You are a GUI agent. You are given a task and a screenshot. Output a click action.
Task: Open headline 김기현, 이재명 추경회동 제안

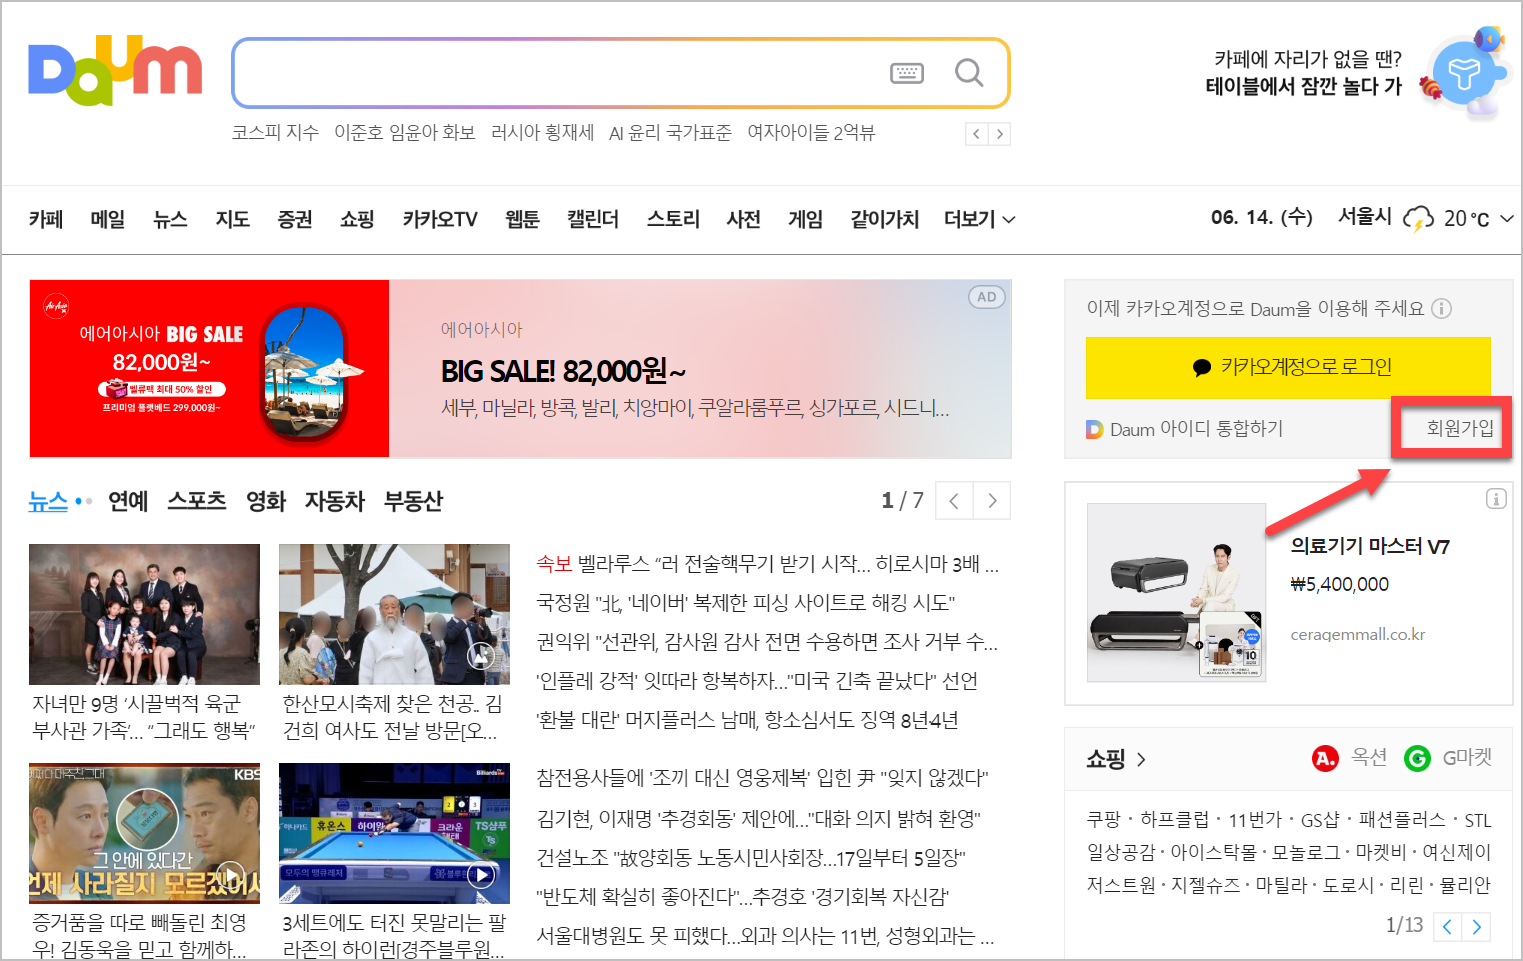click(x=758, y=819)
